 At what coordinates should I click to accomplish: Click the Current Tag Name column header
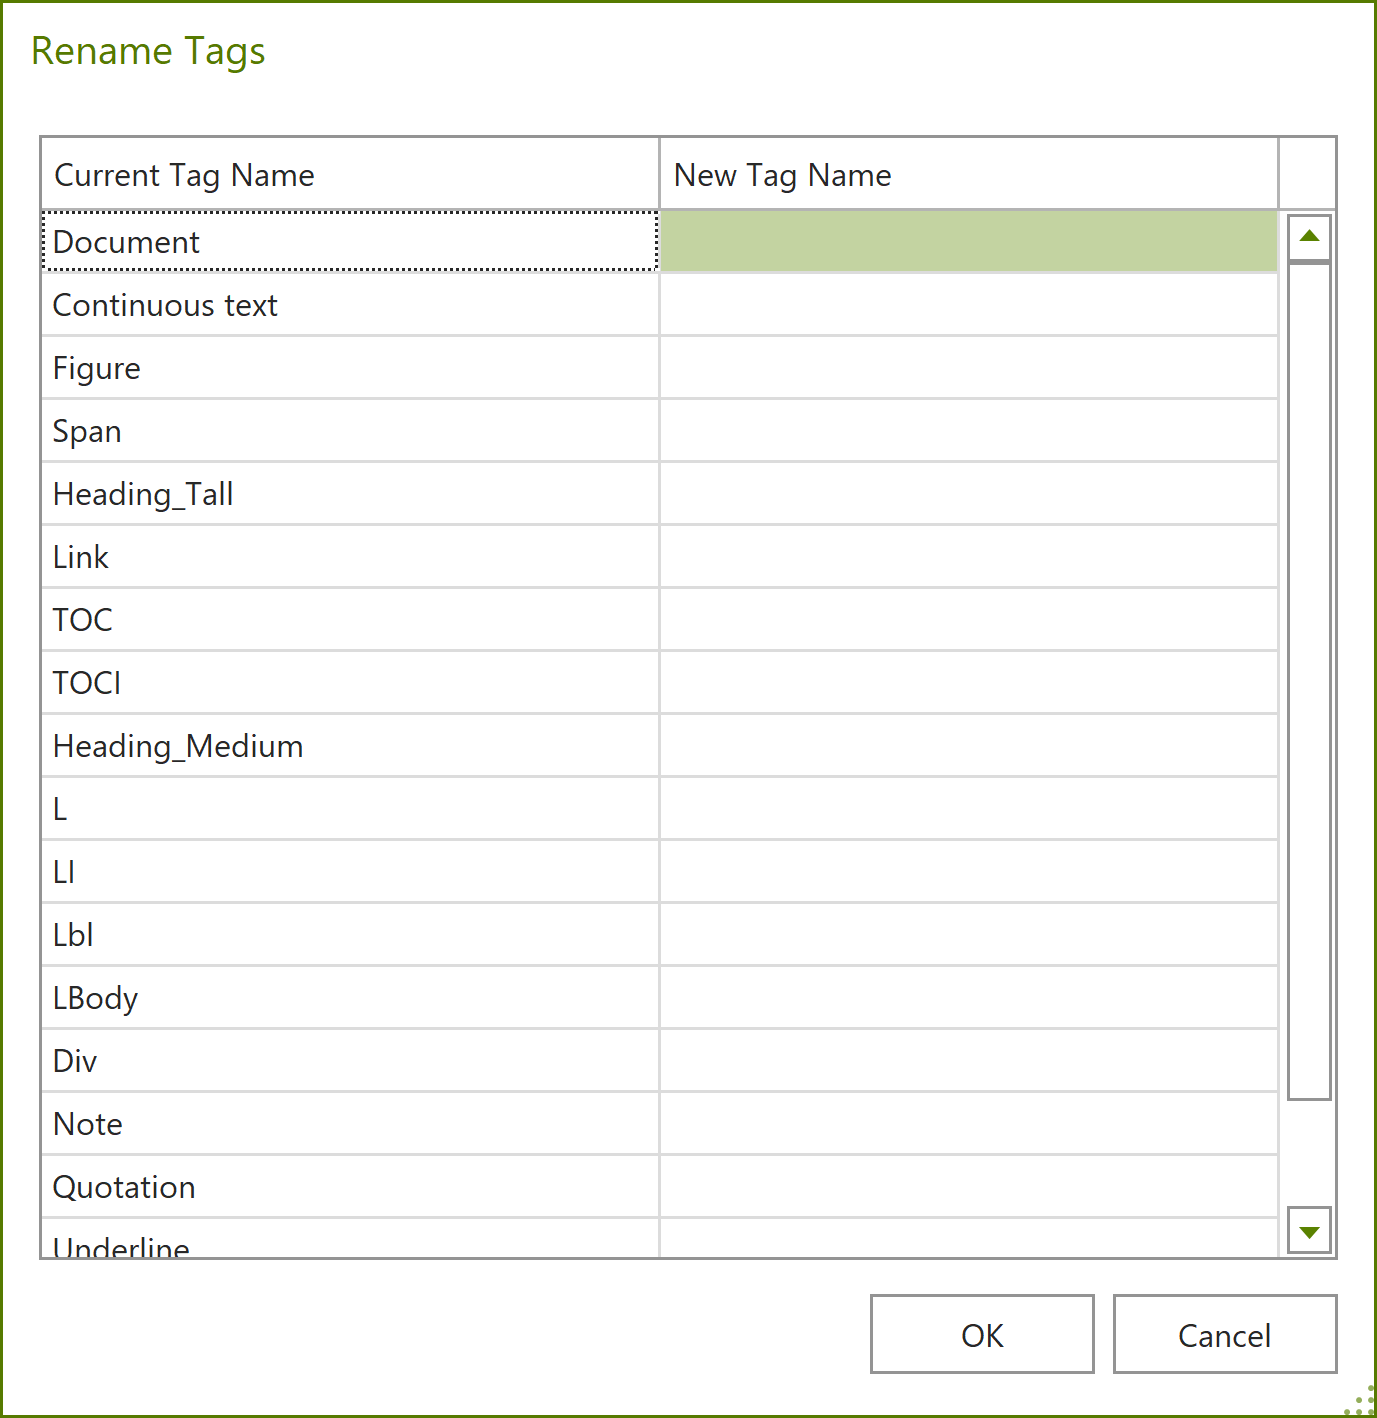point(350,174)
